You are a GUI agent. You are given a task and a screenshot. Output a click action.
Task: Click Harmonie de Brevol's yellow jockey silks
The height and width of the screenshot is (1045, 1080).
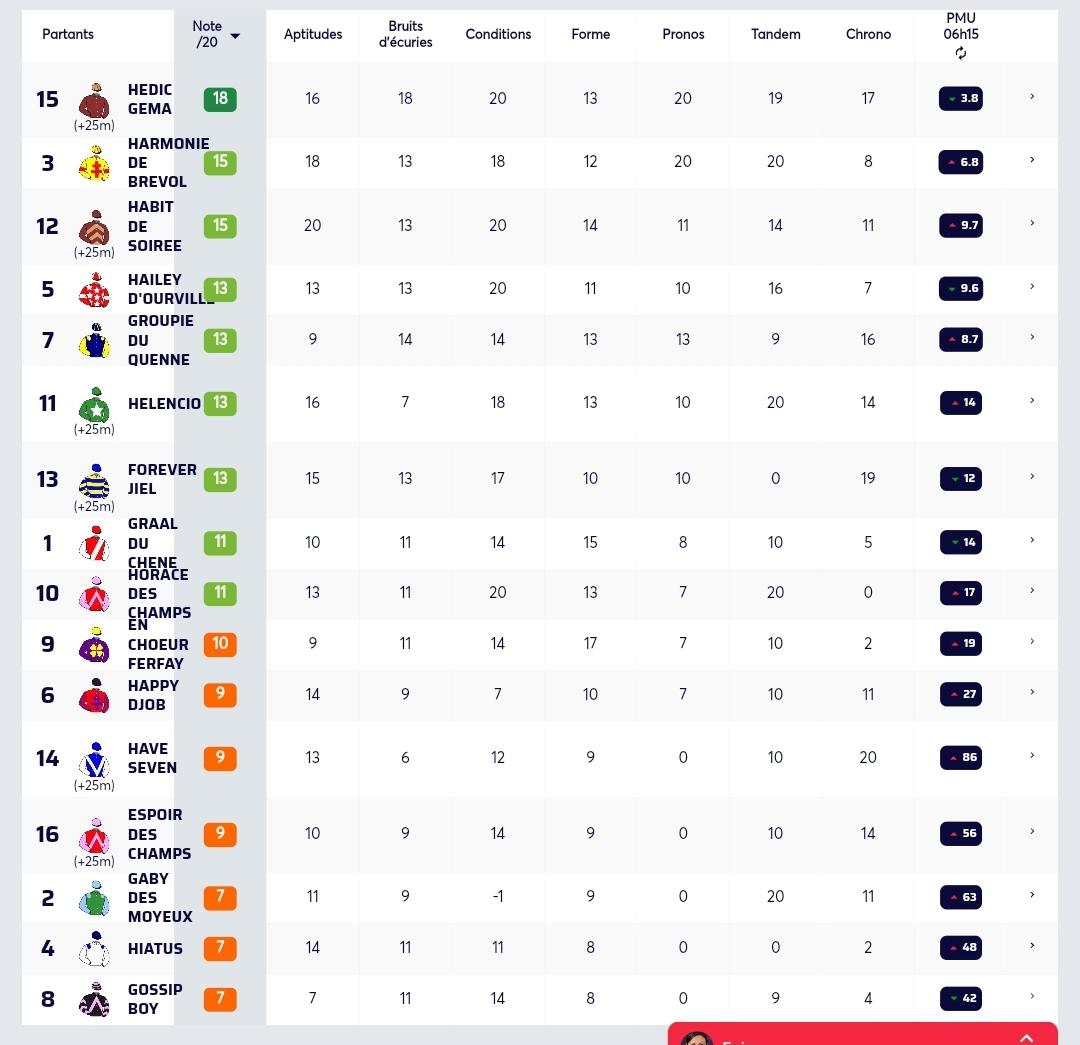coord(94,163)
